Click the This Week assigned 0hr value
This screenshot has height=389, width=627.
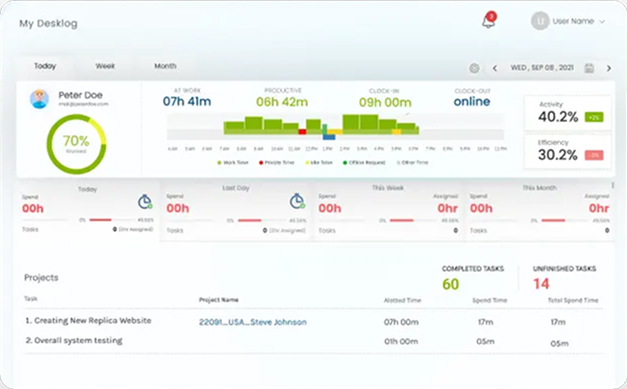[x=447, y=208]
